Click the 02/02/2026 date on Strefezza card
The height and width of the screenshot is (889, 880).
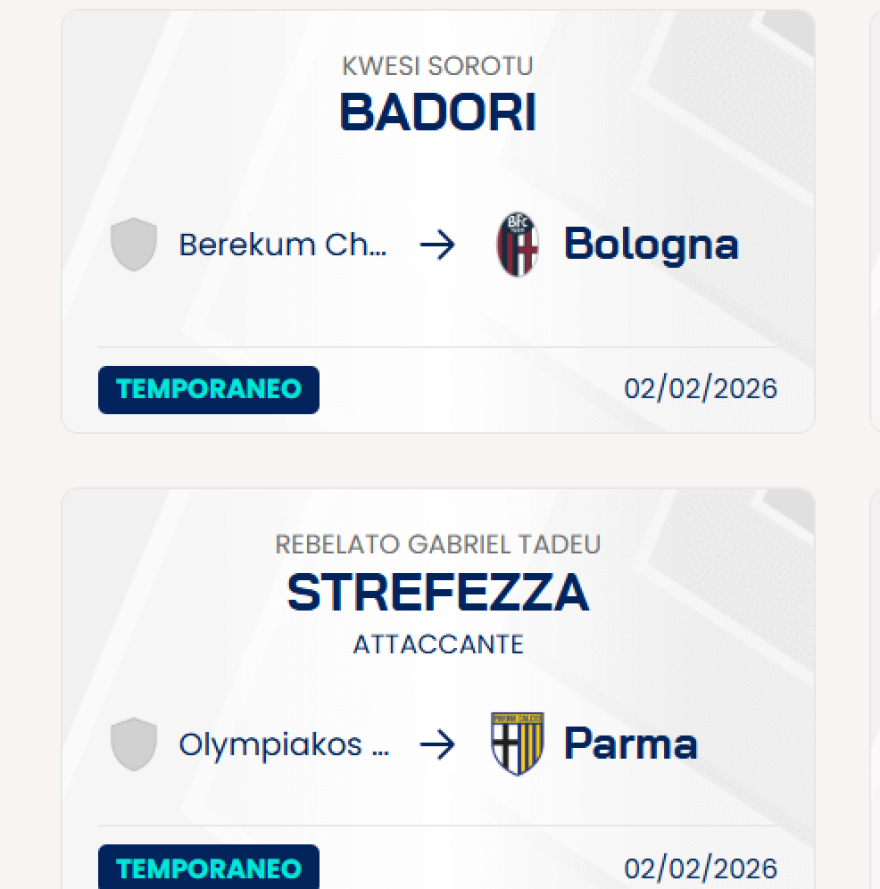click(x=700, y=868)
